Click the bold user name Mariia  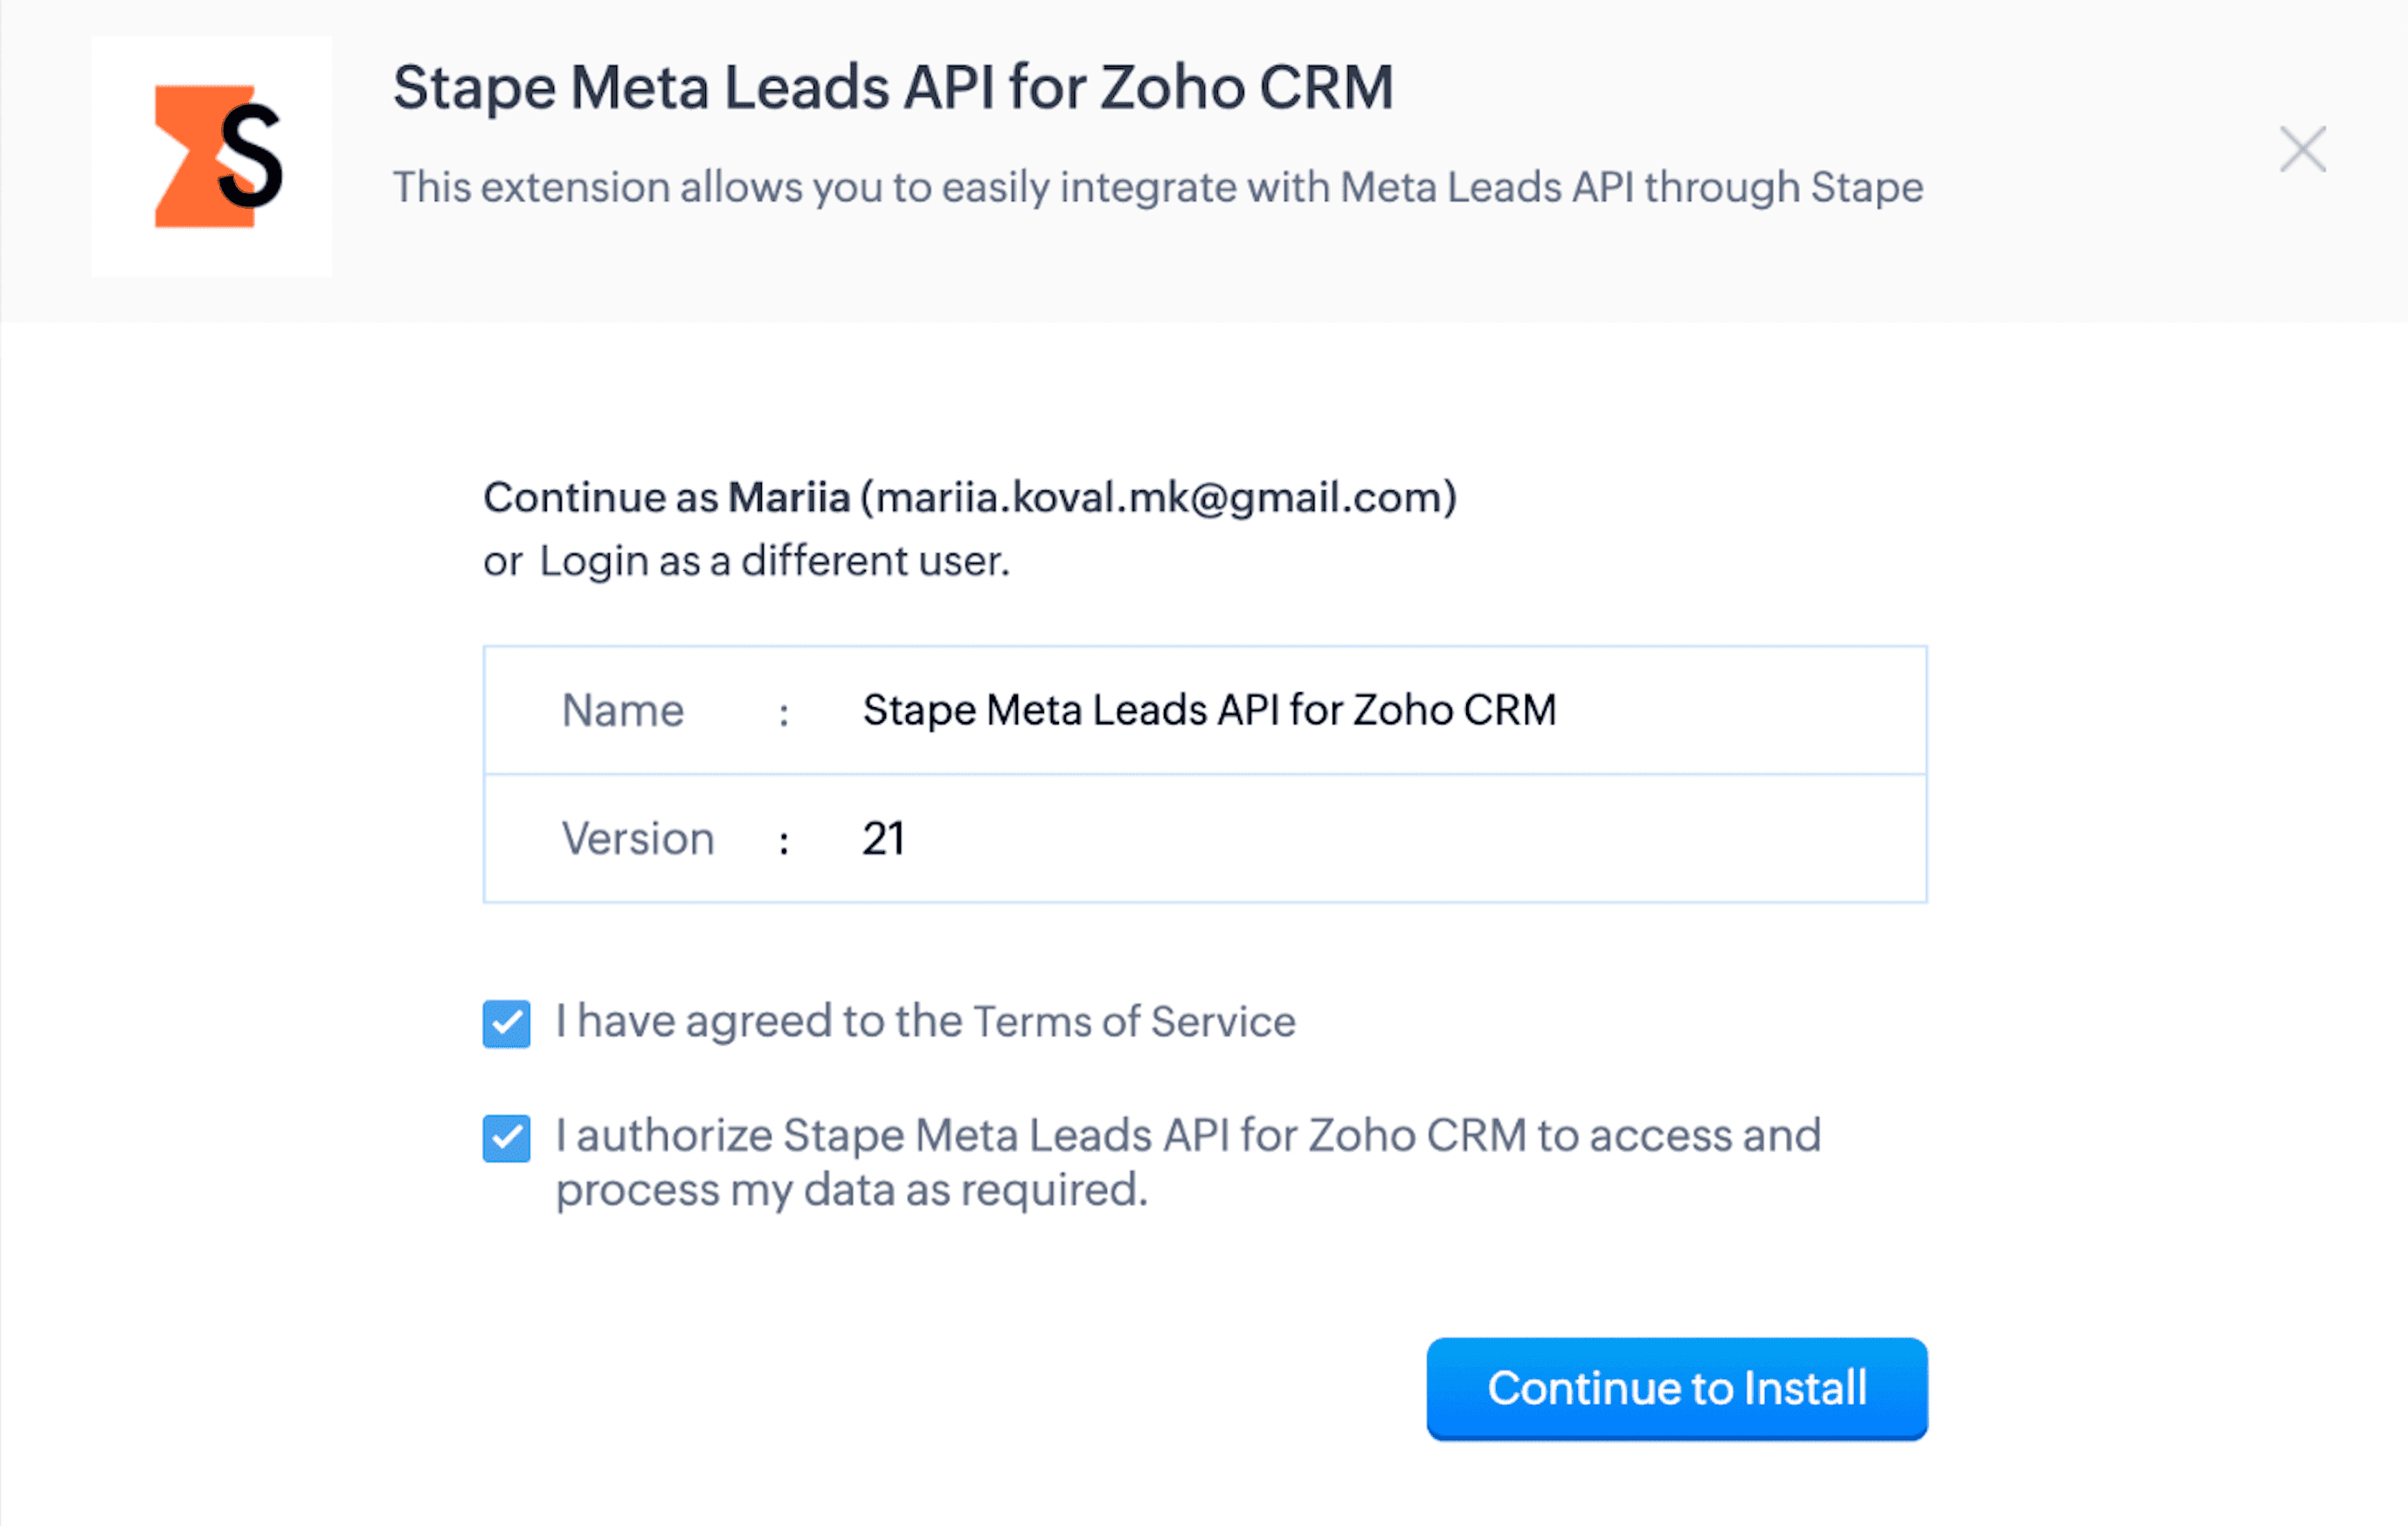[789, 497]
